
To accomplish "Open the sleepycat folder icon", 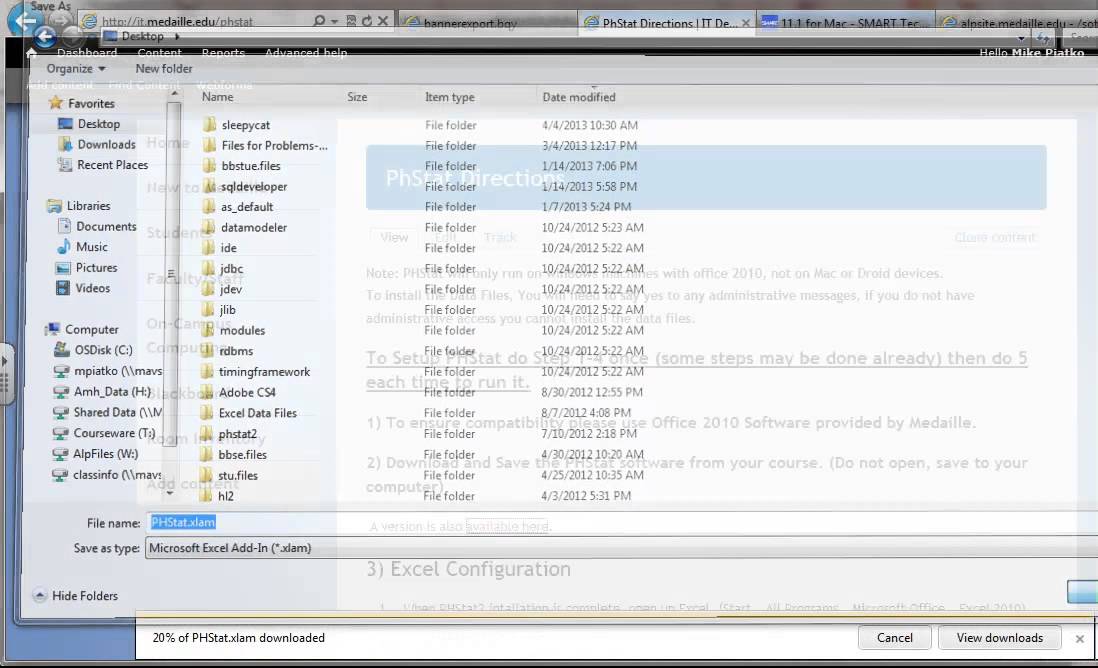I will click(x=209, y=125).
